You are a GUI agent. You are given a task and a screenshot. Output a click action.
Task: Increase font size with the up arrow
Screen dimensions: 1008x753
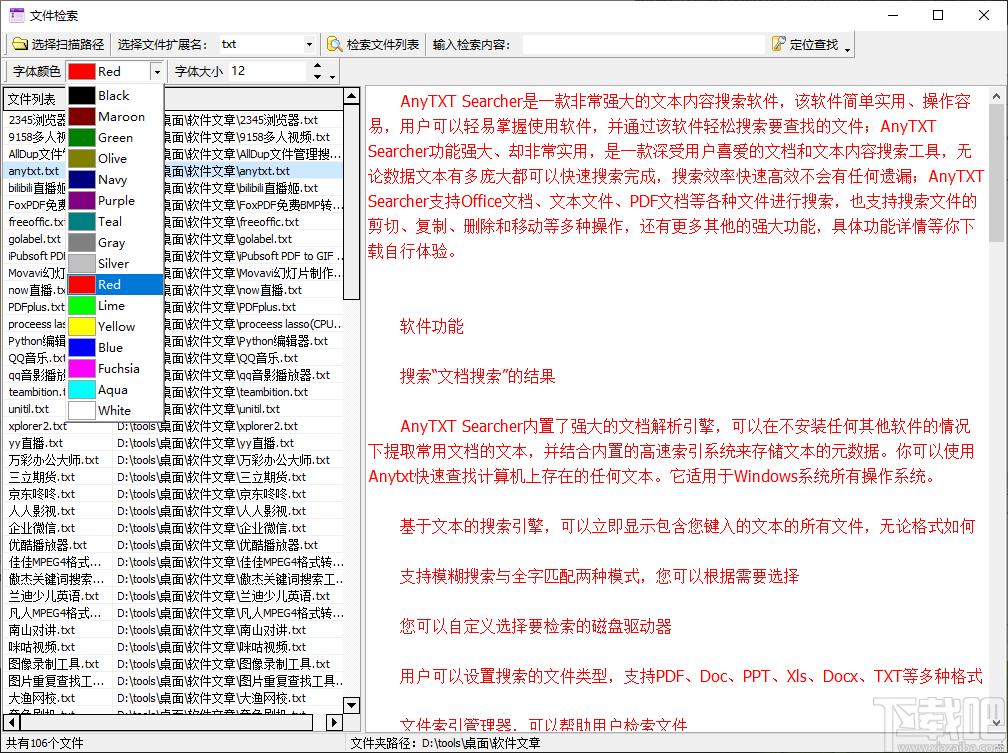coord(317,66)
